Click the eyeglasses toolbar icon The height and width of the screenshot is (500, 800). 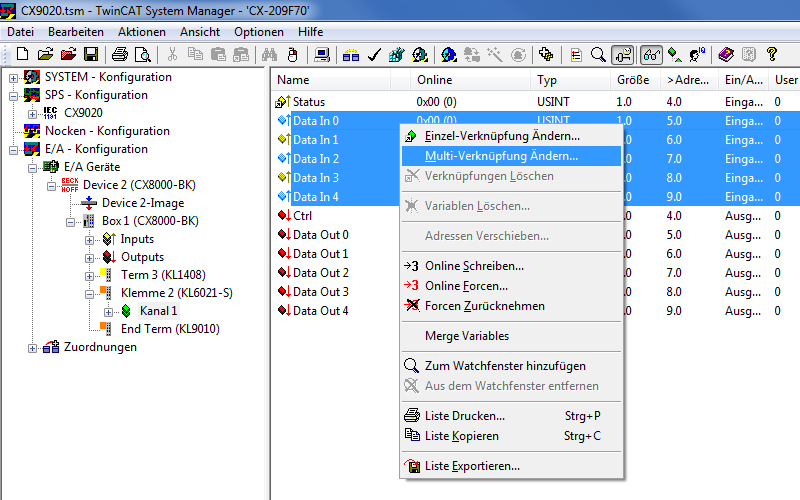tap(652, 54)
